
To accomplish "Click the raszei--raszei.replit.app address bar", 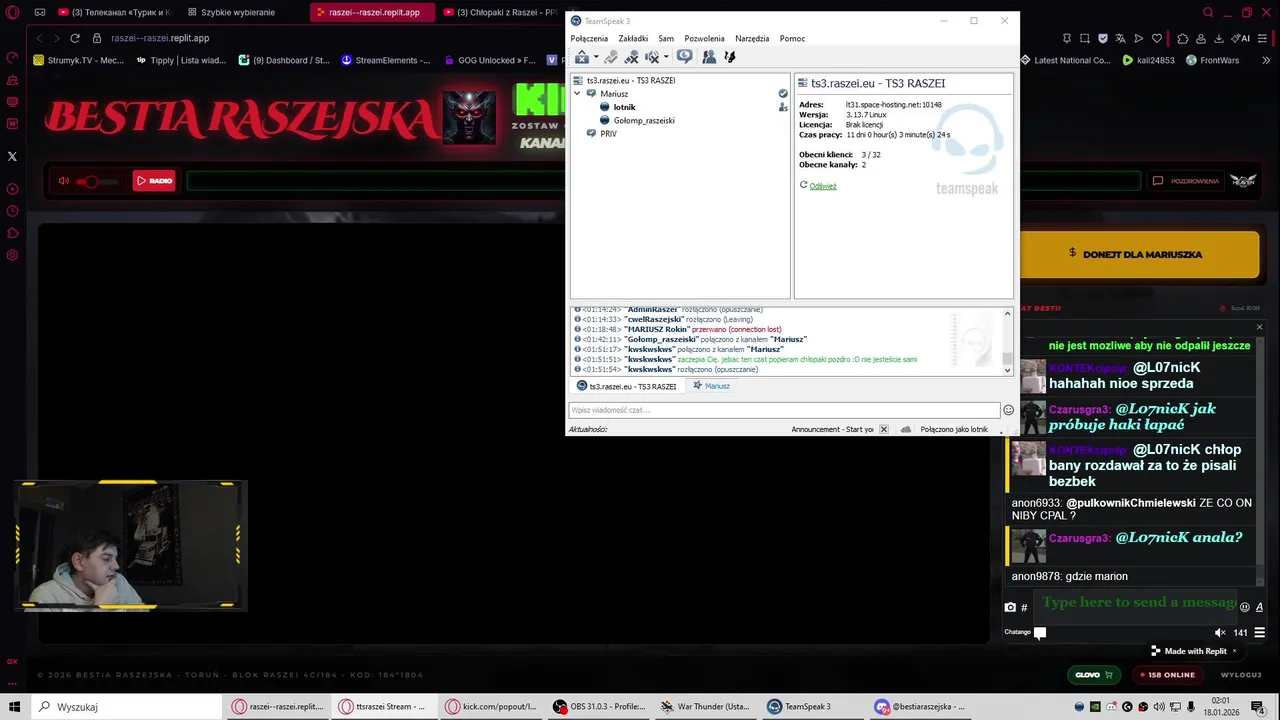I will tap(160, 38).
